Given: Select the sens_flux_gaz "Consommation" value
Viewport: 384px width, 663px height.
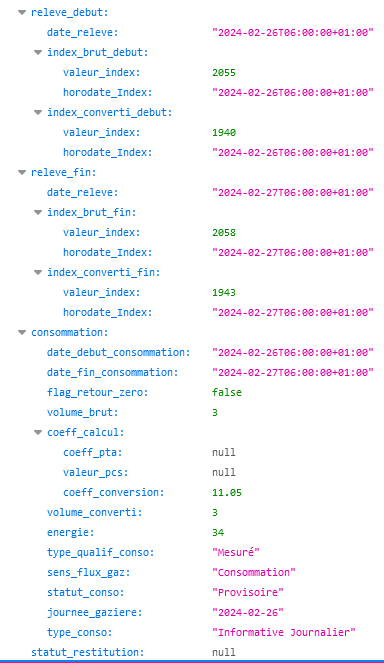Looking at the screenshot, I should pos(254,573).
